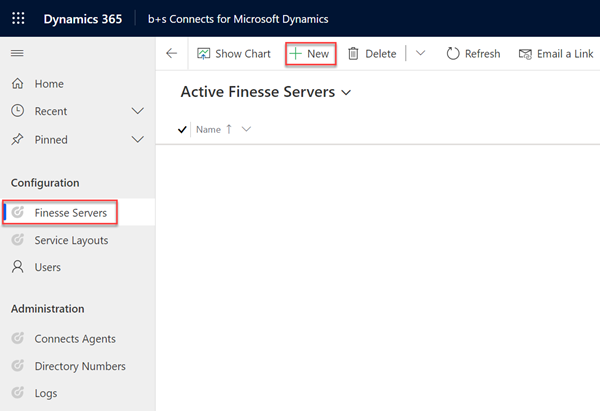Open the Dynamics 365 app launcher grid
600x411 pixels.
(x=18, y=18)
